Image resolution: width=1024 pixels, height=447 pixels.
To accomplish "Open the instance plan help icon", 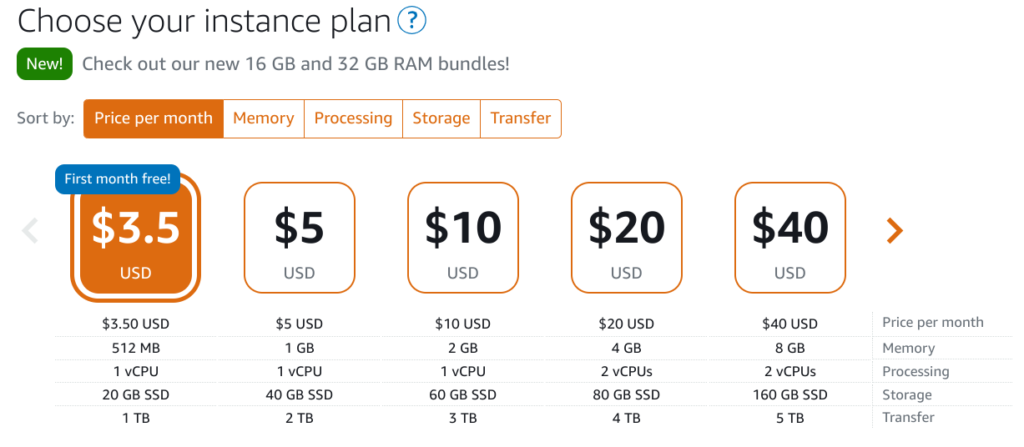I will pos(412,21).
